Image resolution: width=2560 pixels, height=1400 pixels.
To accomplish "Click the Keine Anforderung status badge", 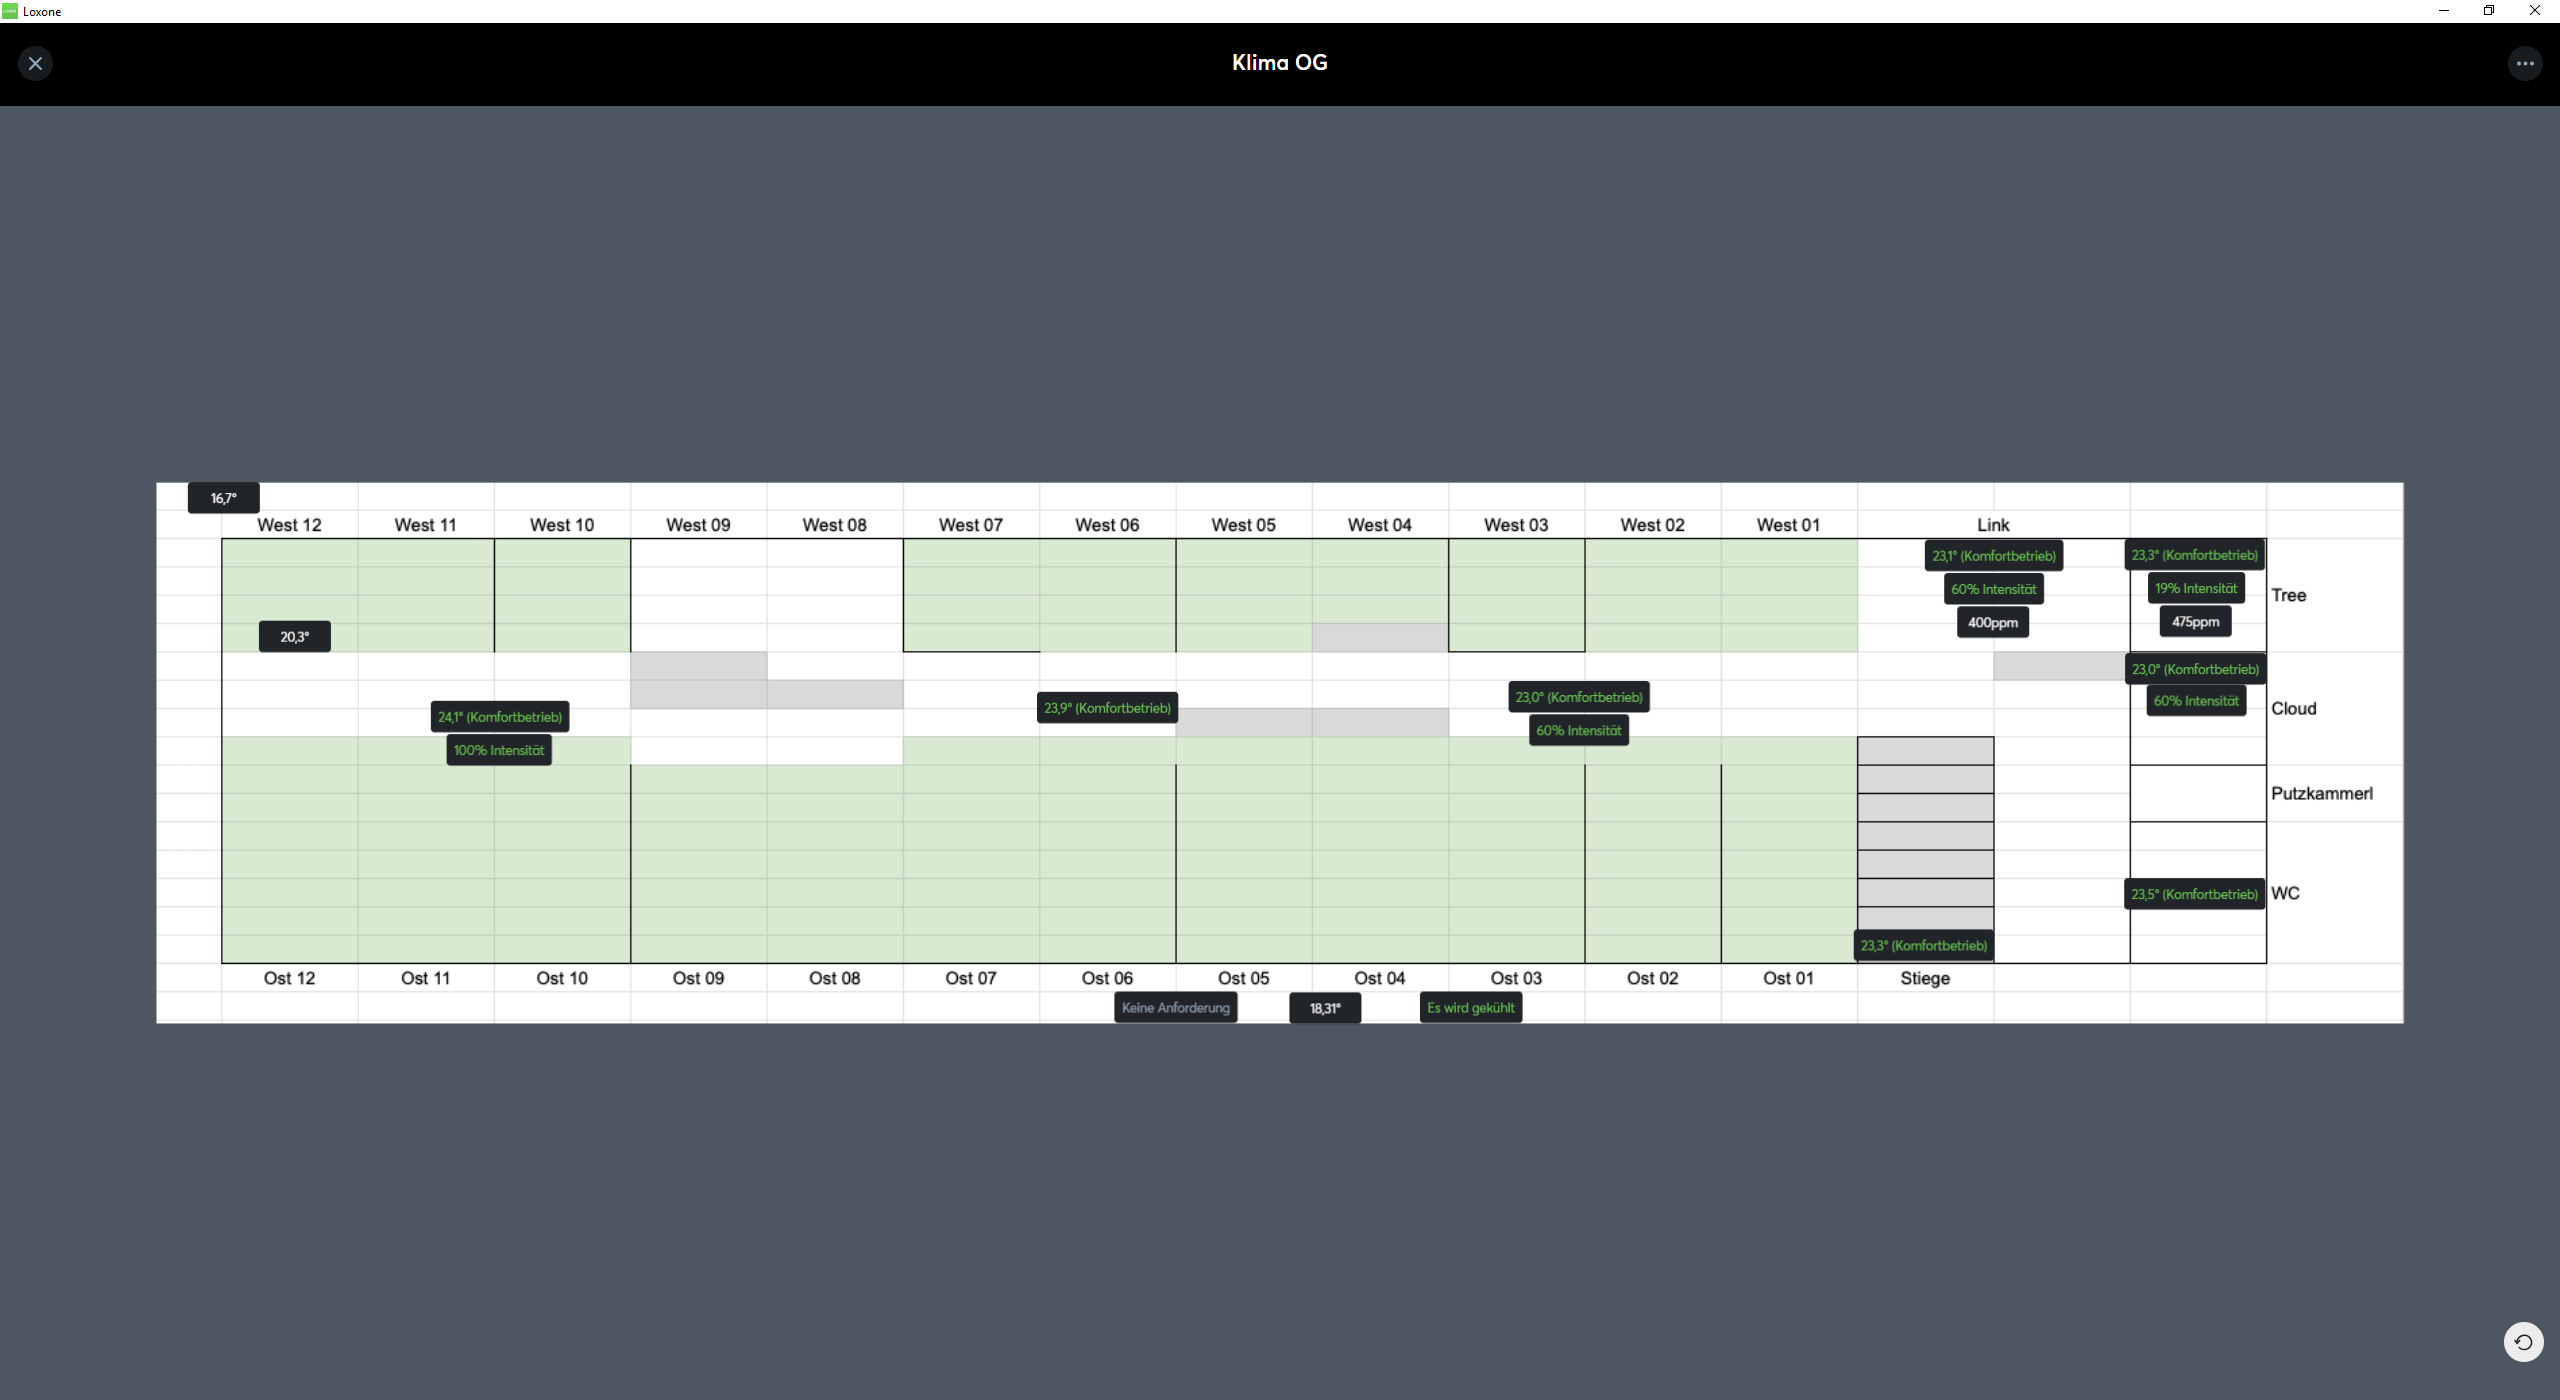I will coord(1175,1008).
